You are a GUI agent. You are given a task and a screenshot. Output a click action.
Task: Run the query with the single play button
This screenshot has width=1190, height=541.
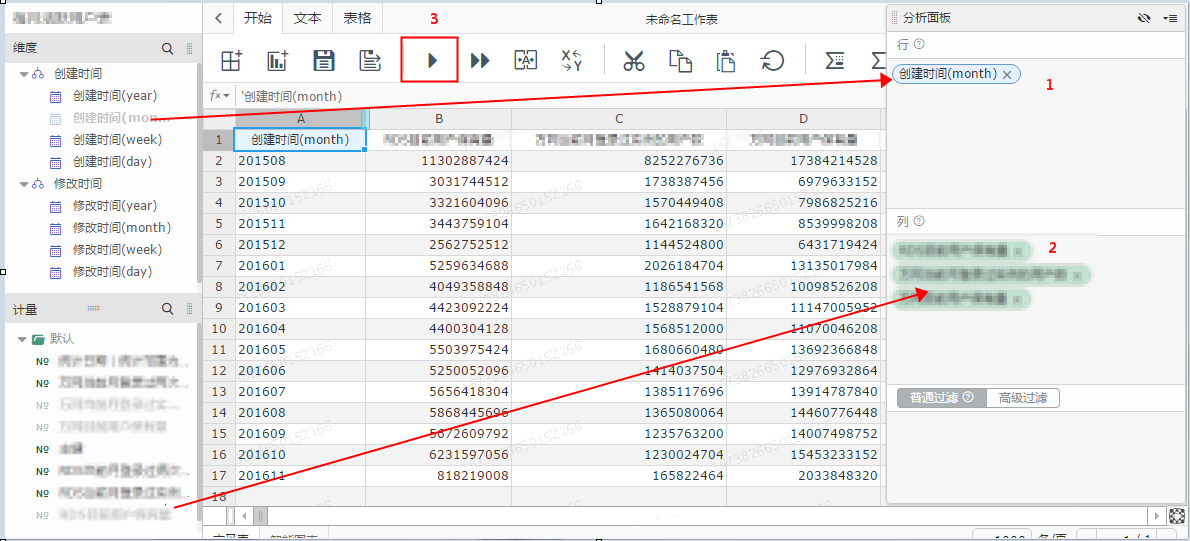tap(433, 61)
